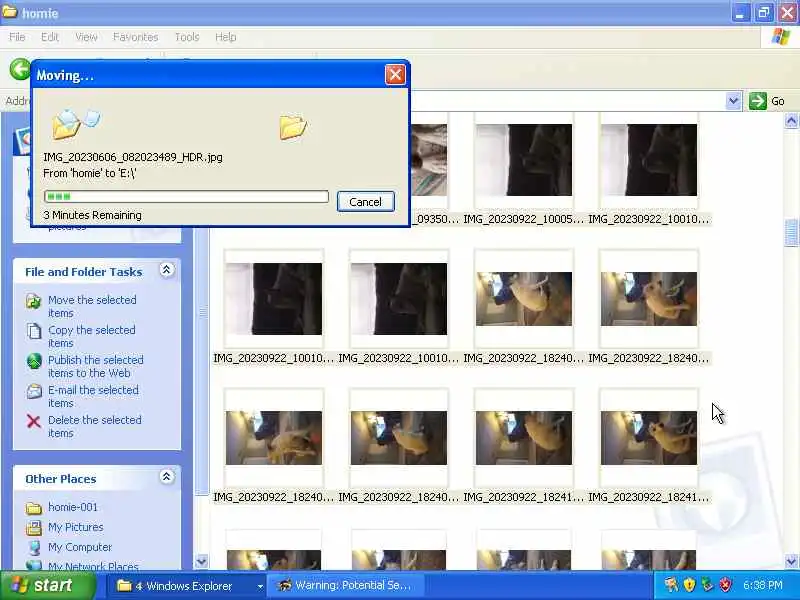Click the 6:38 PM clock
The height and width of the screenshot is (600, 800).
tap(763, 585)
